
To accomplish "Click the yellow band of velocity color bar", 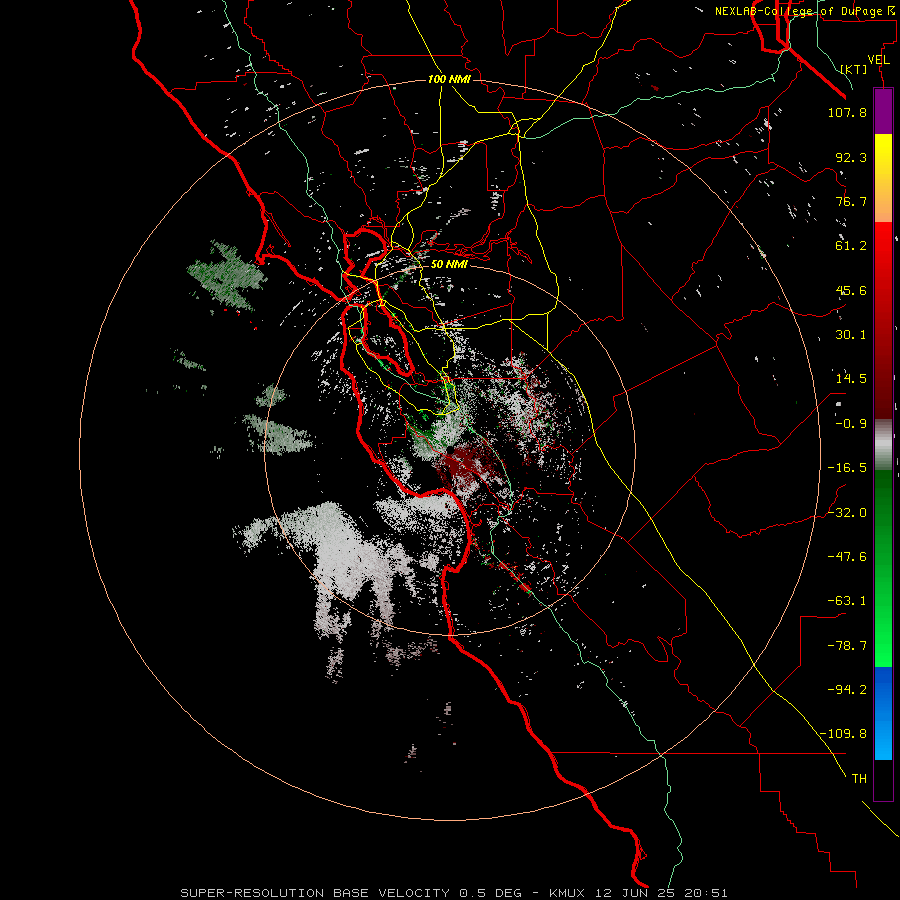I will (x=883, y=150).
